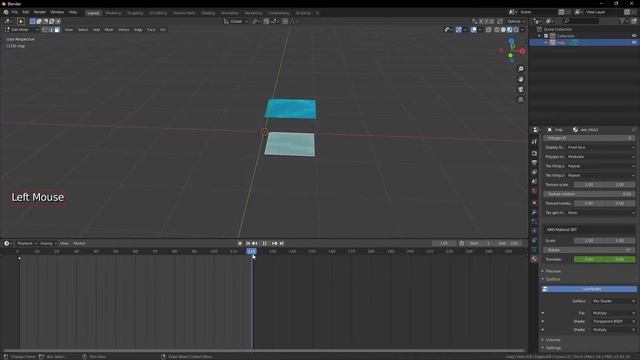The image size is (640, 360).
Task: Open the outliner filter dropdown
Action: tap(623, 21)
